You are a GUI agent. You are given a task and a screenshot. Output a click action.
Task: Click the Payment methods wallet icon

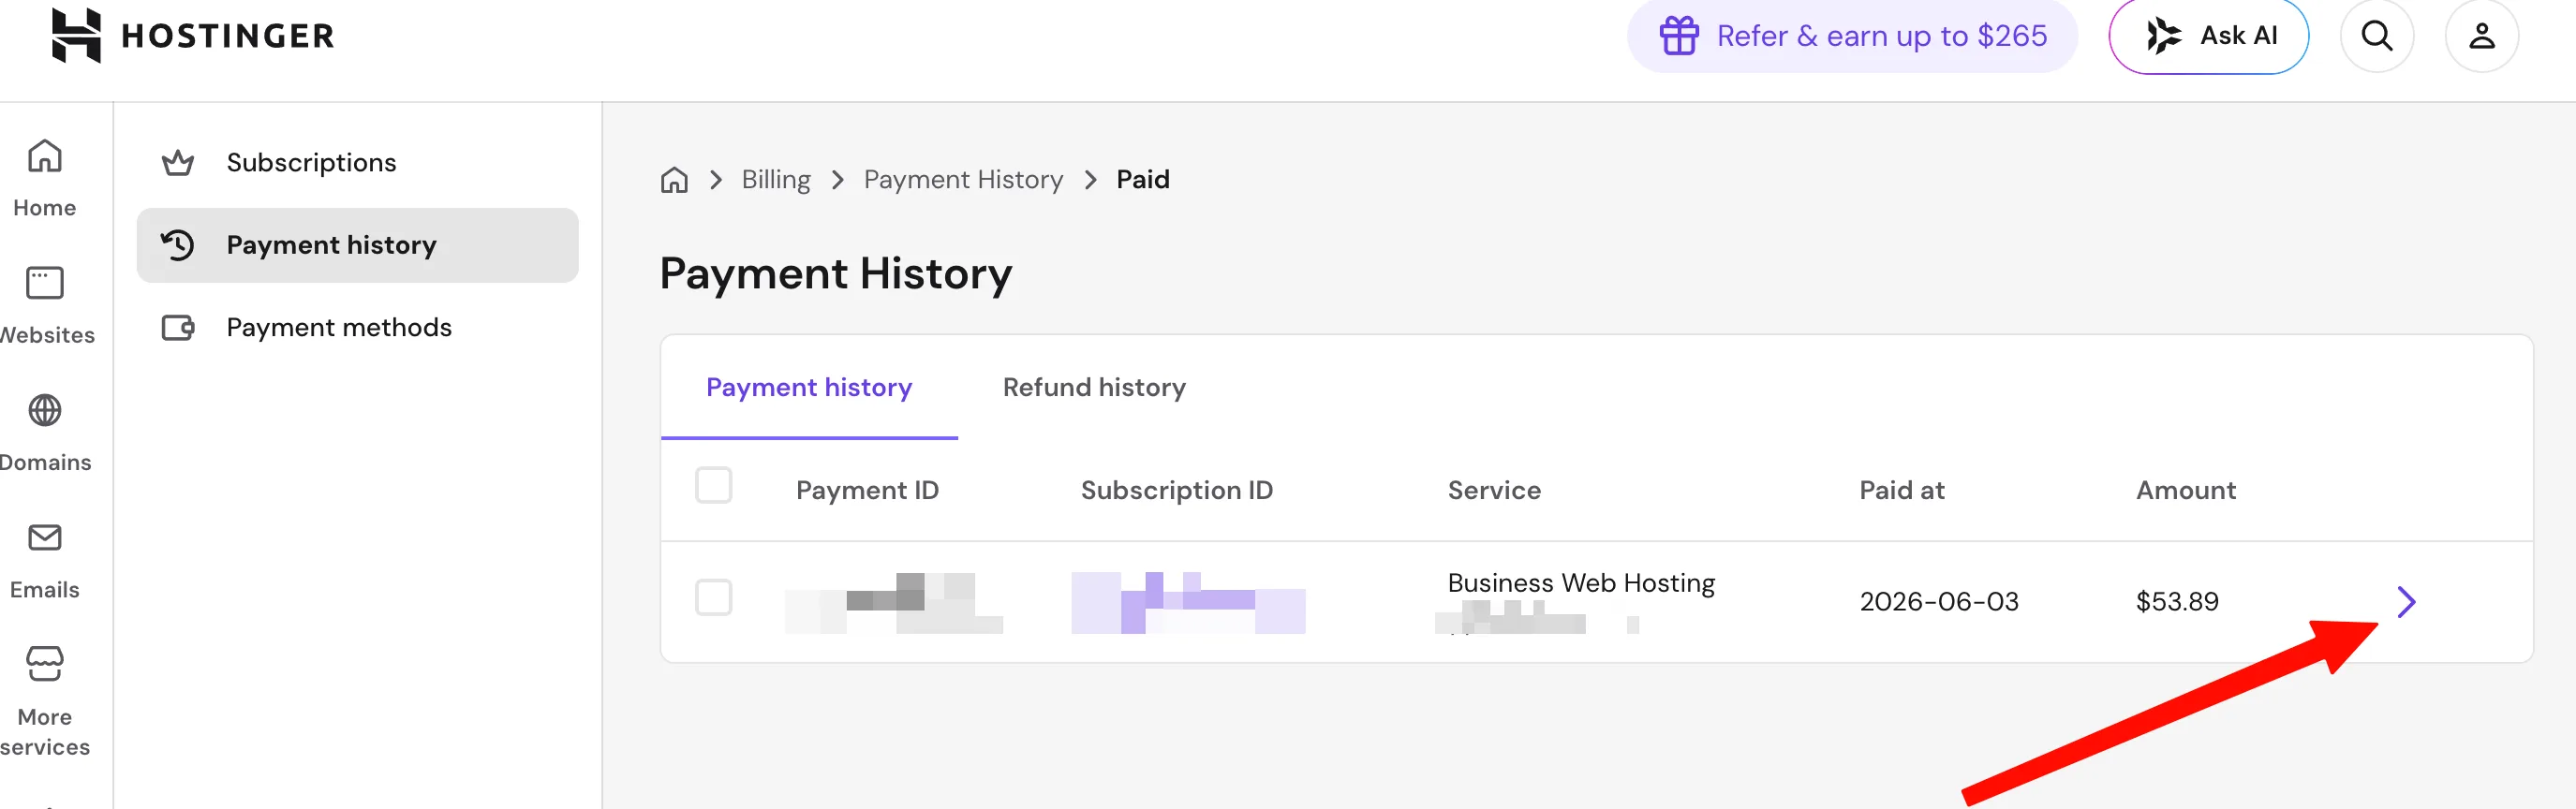178,327
